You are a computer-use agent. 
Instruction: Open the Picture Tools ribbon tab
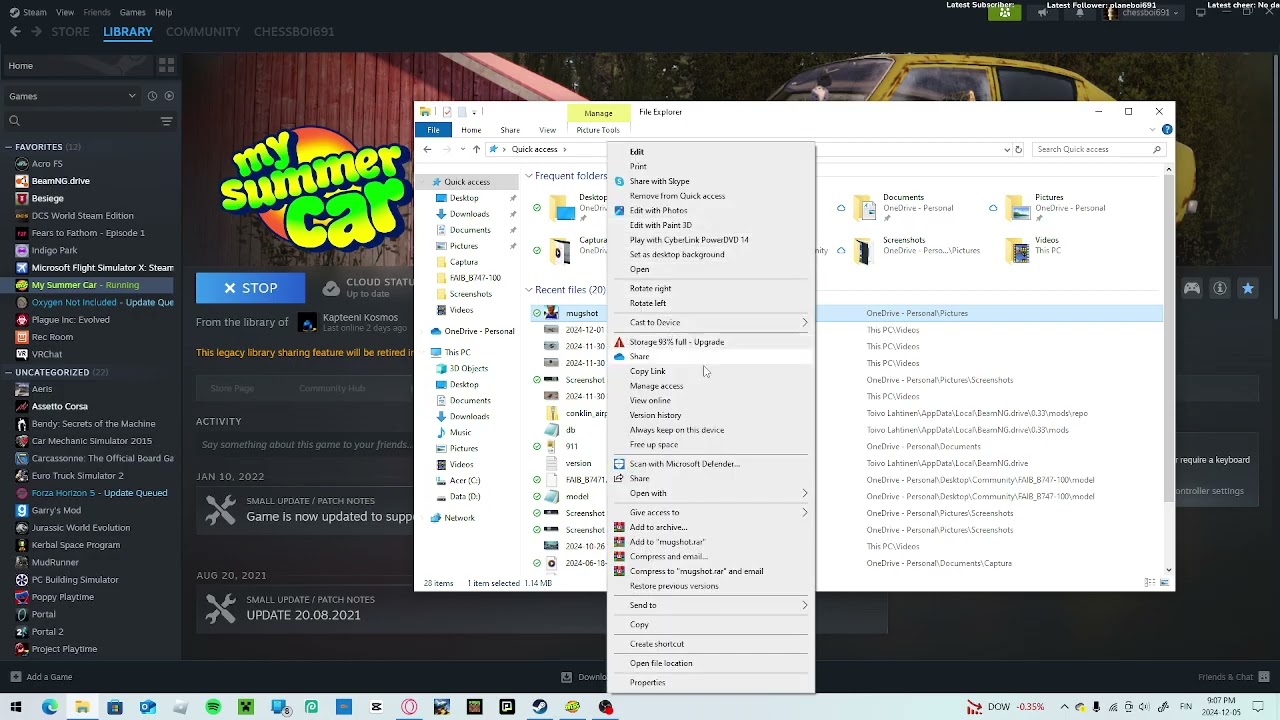pos(598,130)
